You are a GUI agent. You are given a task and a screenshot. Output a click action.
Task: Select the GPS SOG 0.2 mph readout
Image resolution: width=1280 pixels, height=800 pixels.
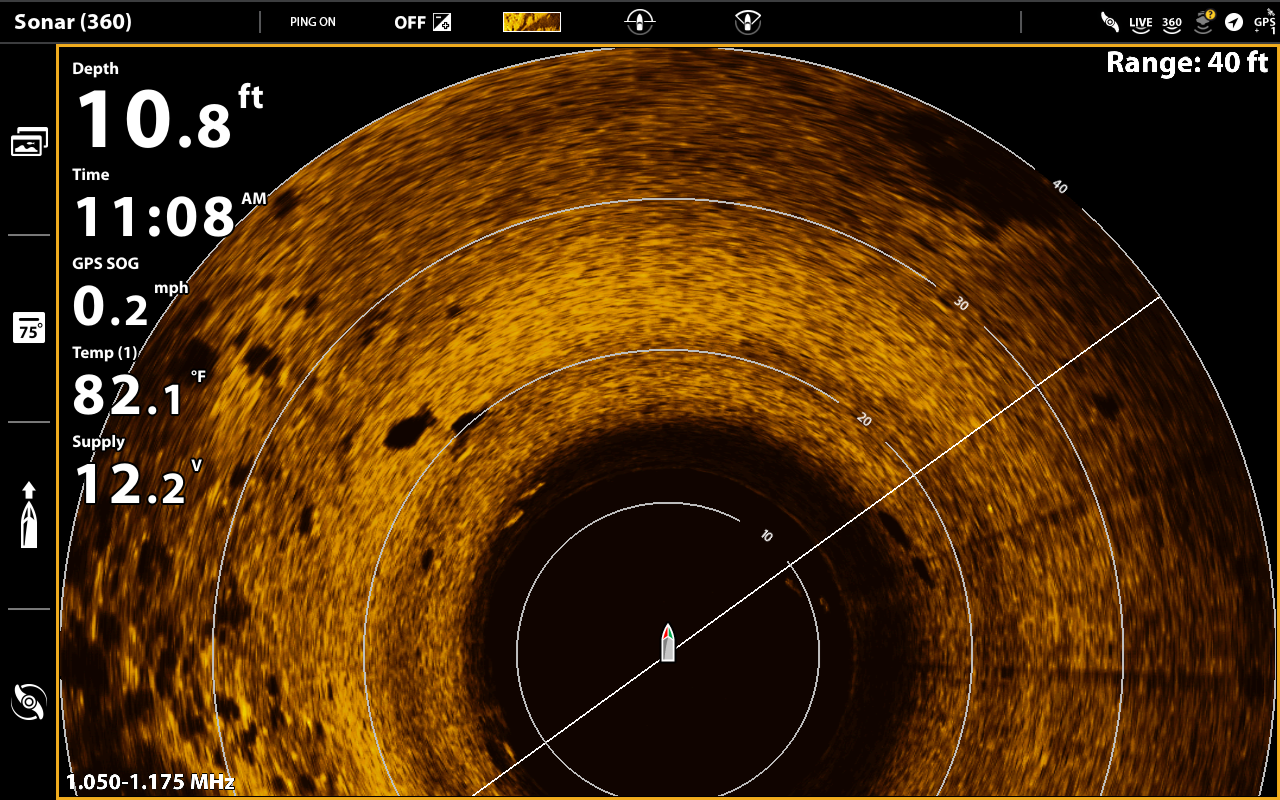130,293
